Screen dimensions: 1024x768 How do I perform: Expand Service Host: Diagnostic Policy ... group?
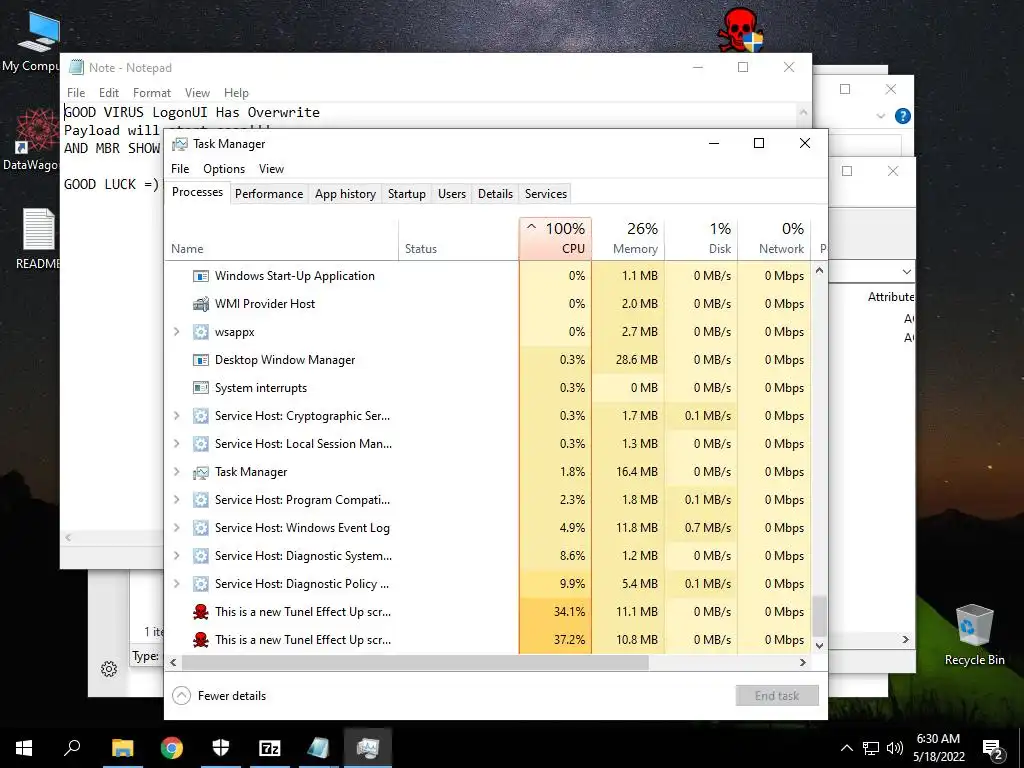click(x=176, y=584)
